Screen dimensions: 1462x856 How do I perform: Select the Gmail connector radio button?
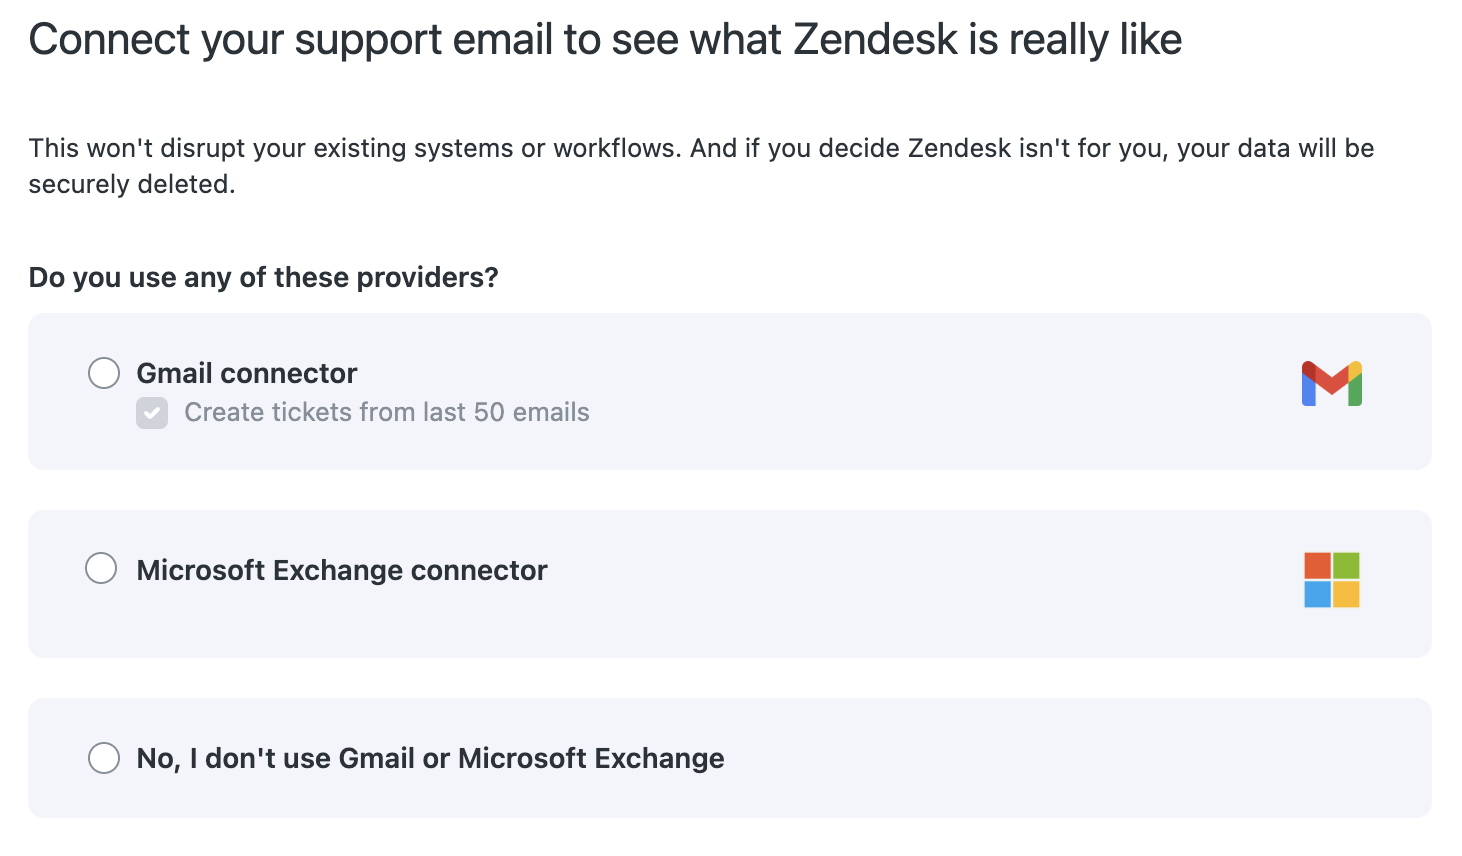[104, 373]
